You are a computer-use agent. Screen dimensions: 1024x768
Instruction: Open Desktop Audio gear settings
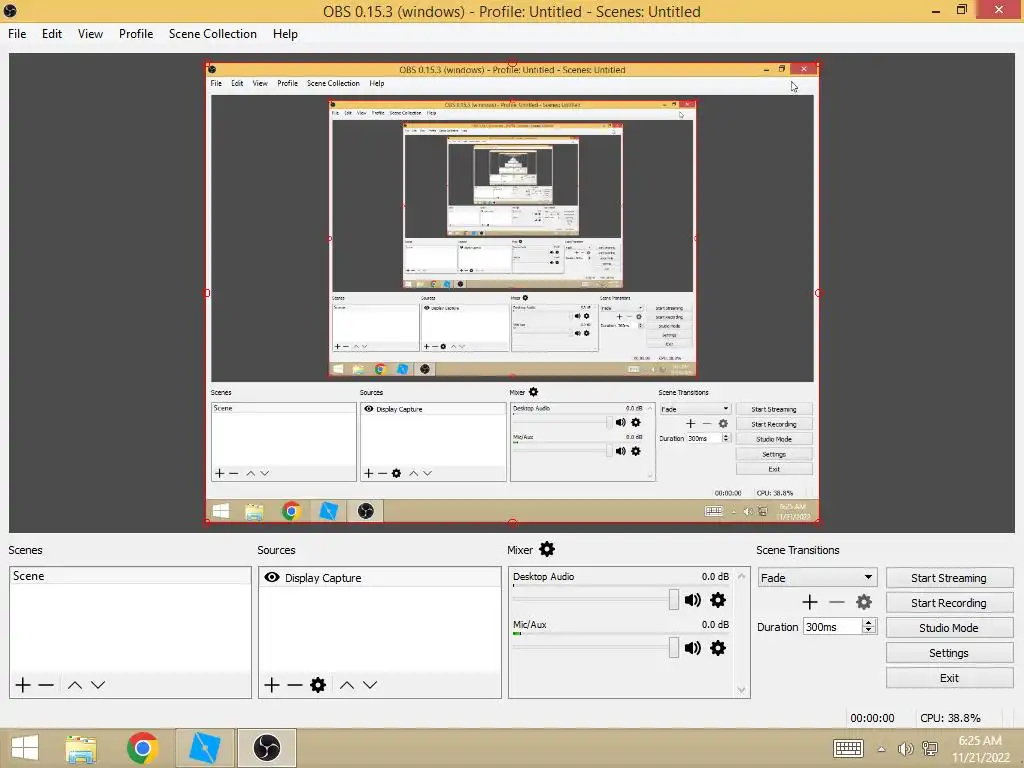pos(718,600)
